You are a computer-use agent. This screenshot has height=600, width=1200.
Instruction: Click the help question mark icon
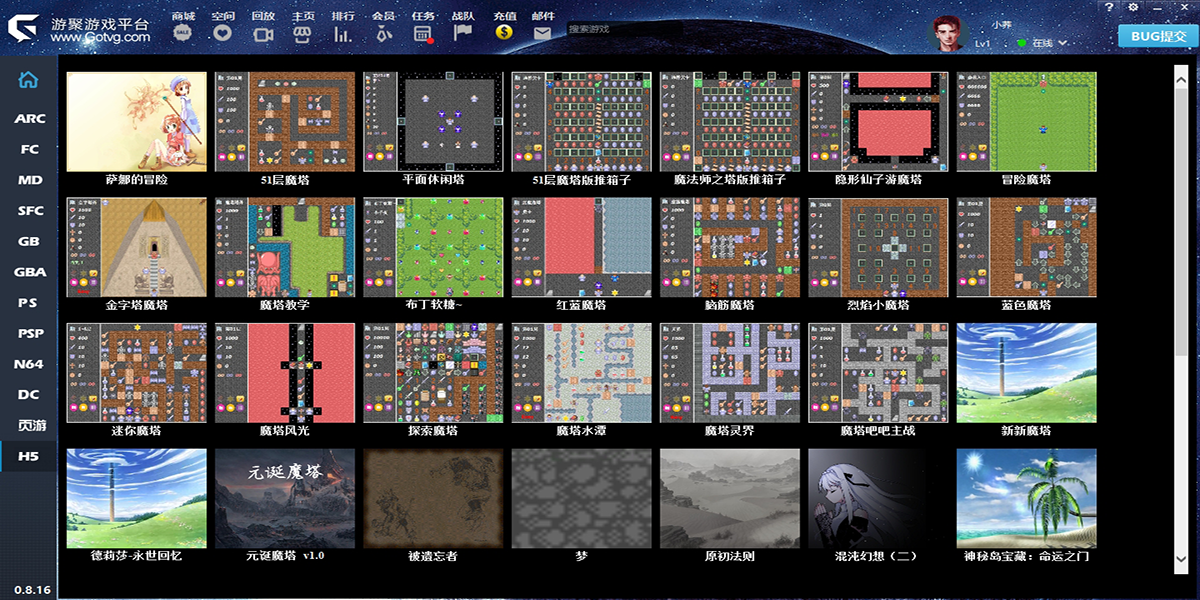click(1111, 7)
